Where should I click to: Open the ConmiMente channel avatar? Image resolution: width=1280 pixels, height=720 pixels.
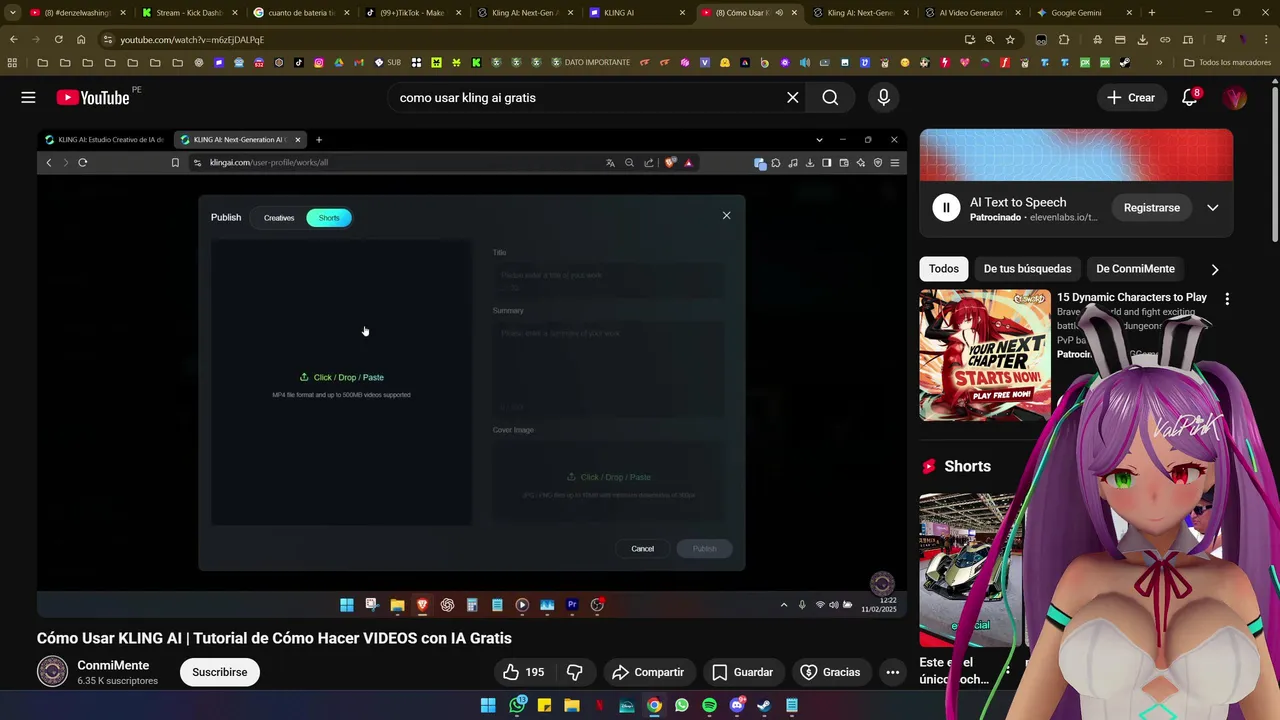[52, 671]
